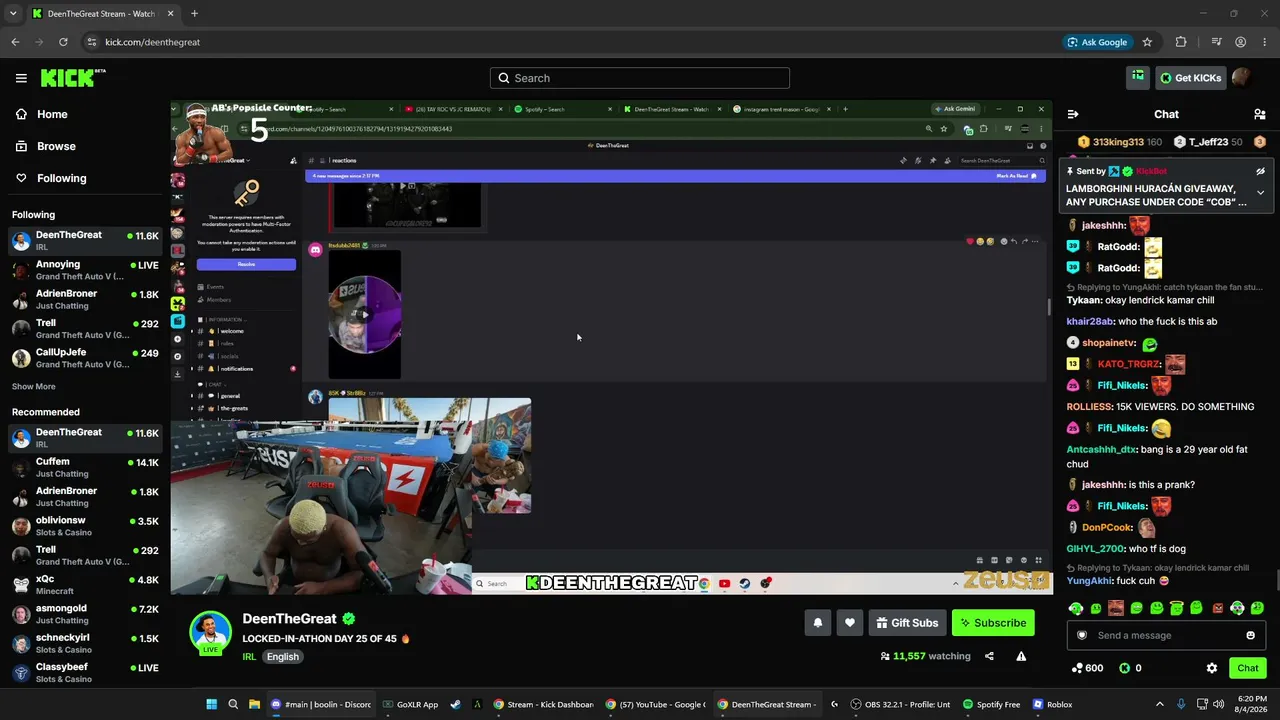Switch to OBS from taskbar

pos(899,704)
